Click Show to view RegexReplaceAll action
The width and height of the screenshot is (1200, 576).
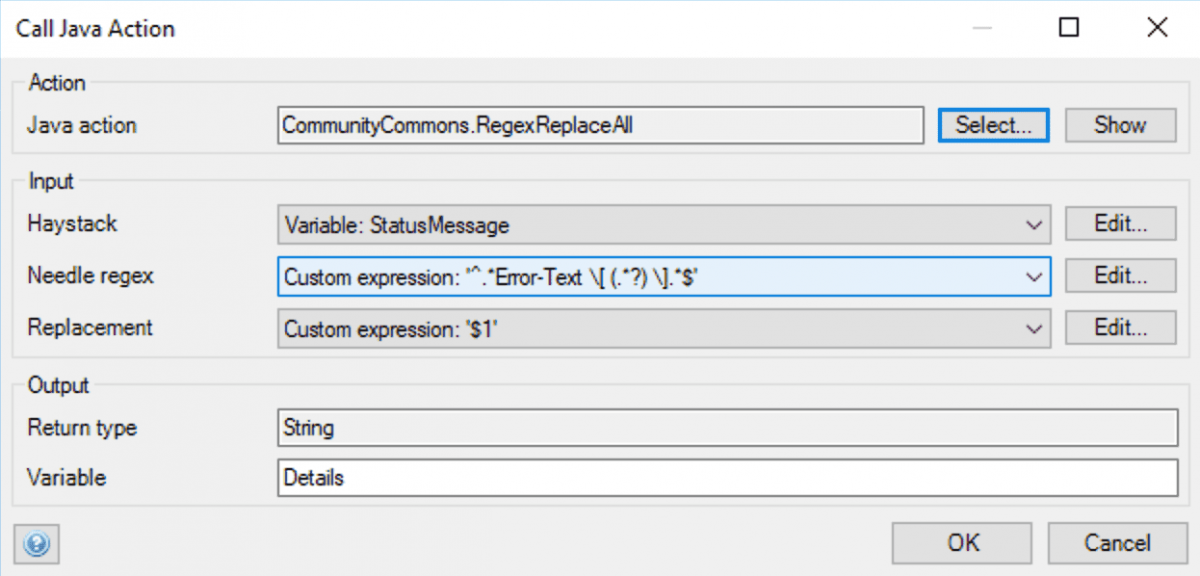(1120, 125)
